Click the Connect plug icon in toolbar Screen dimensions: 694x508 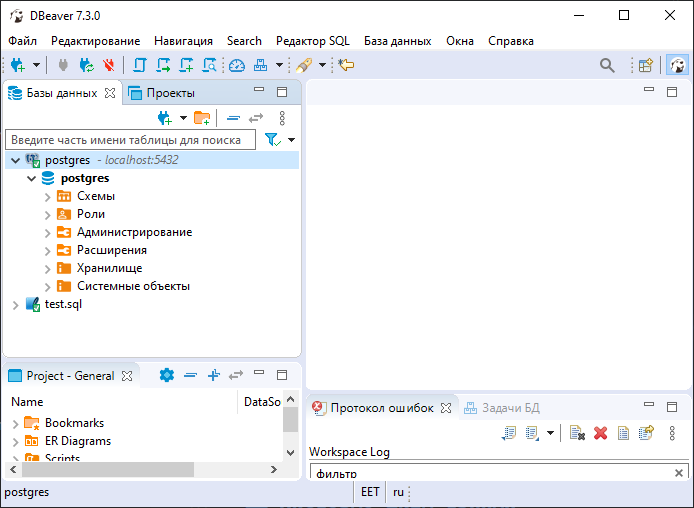[x=63, y=65]
